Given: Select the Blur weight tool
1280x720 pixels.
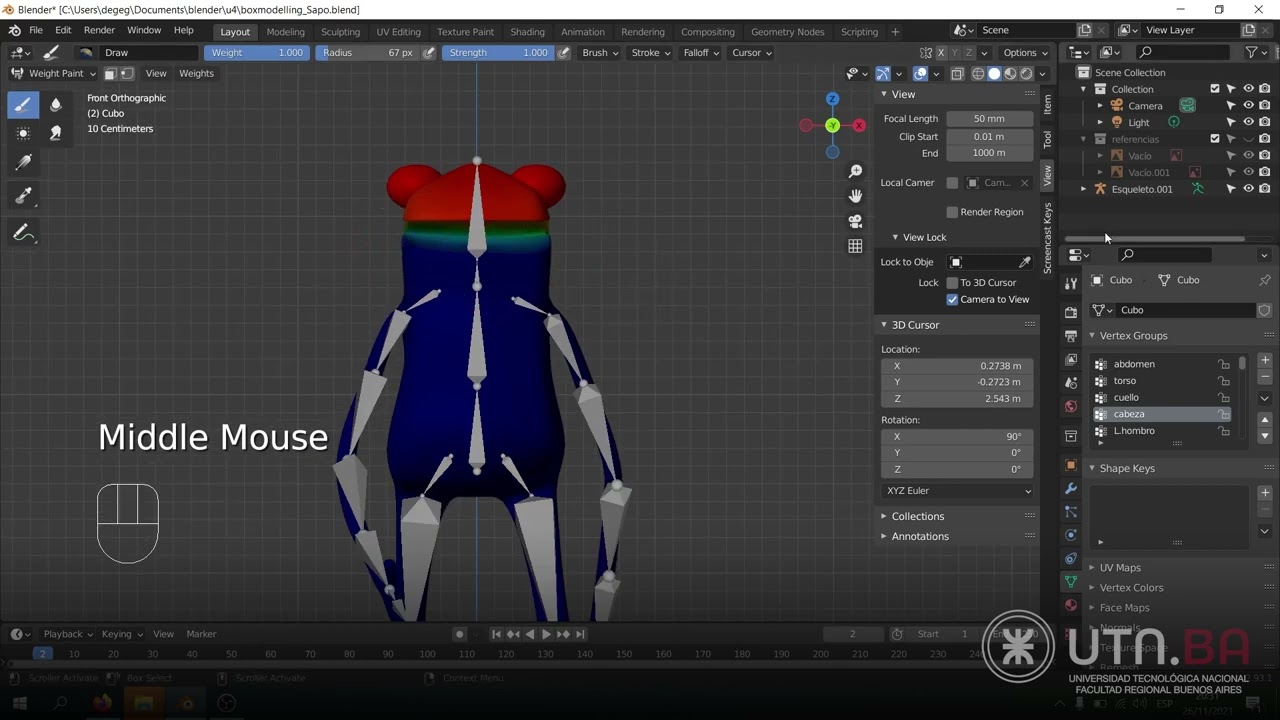Looking at the screenshot, I should [56, 104].
